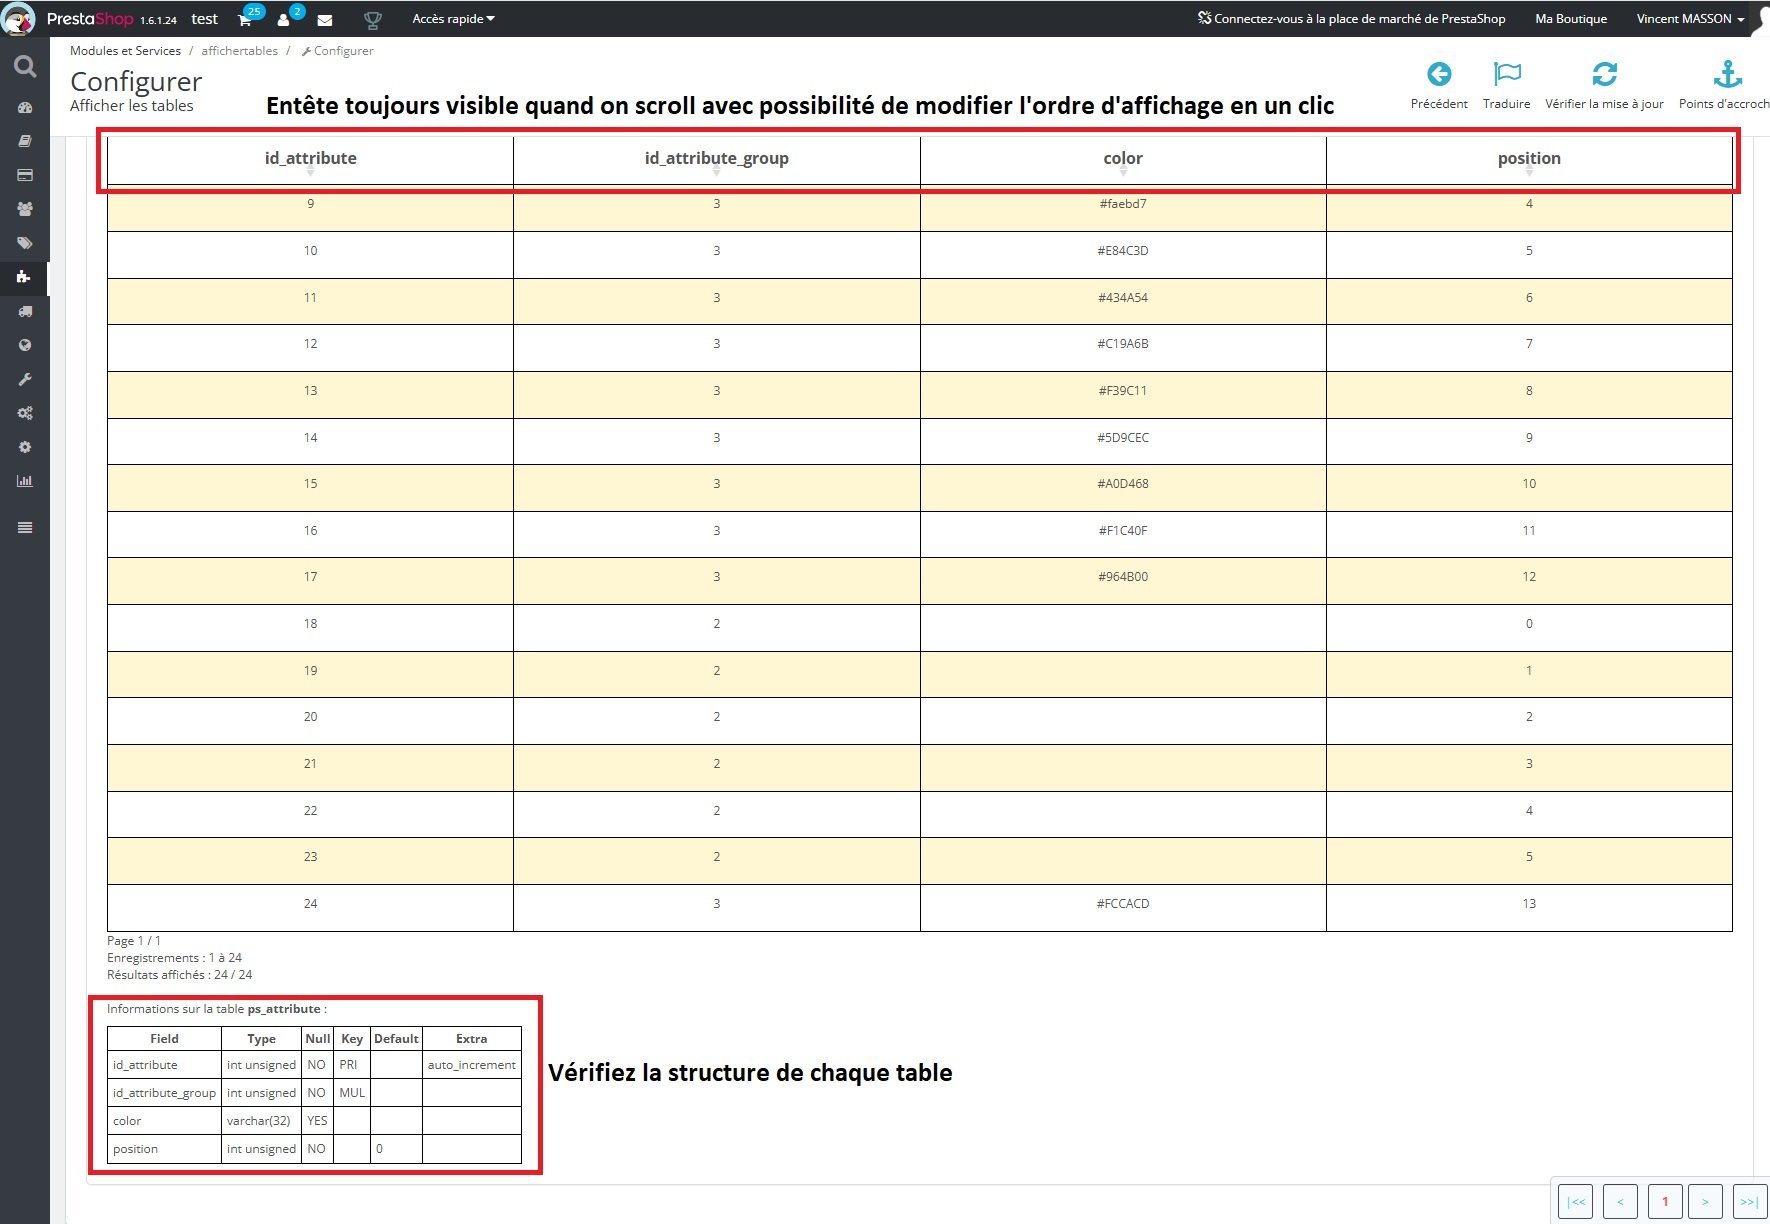This screenshot has width=1770, height=1224.
Task: Open the Administration single-gear sidebar icon
Action: [x=25, y=447]
